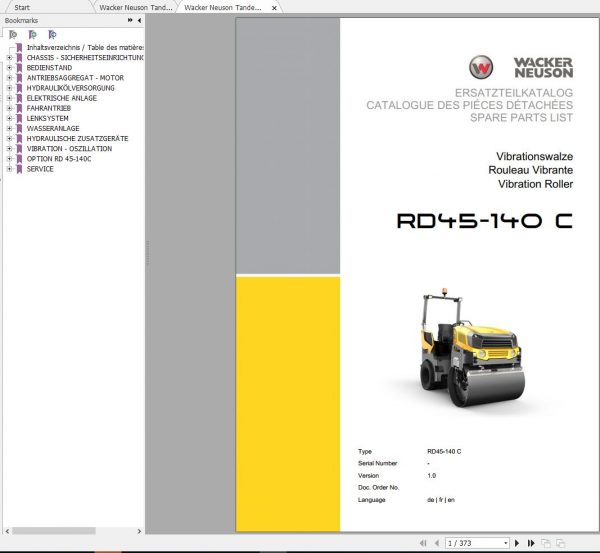Expand the WASSERANLAGE bookmark node

[10, 129]
